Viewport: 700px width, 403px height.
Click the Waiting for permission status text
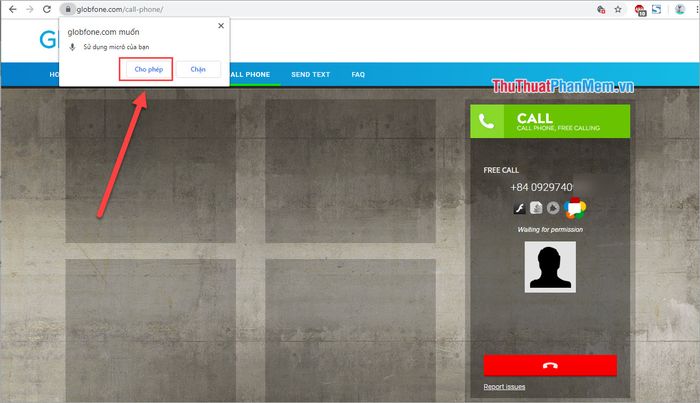point(550,229)
